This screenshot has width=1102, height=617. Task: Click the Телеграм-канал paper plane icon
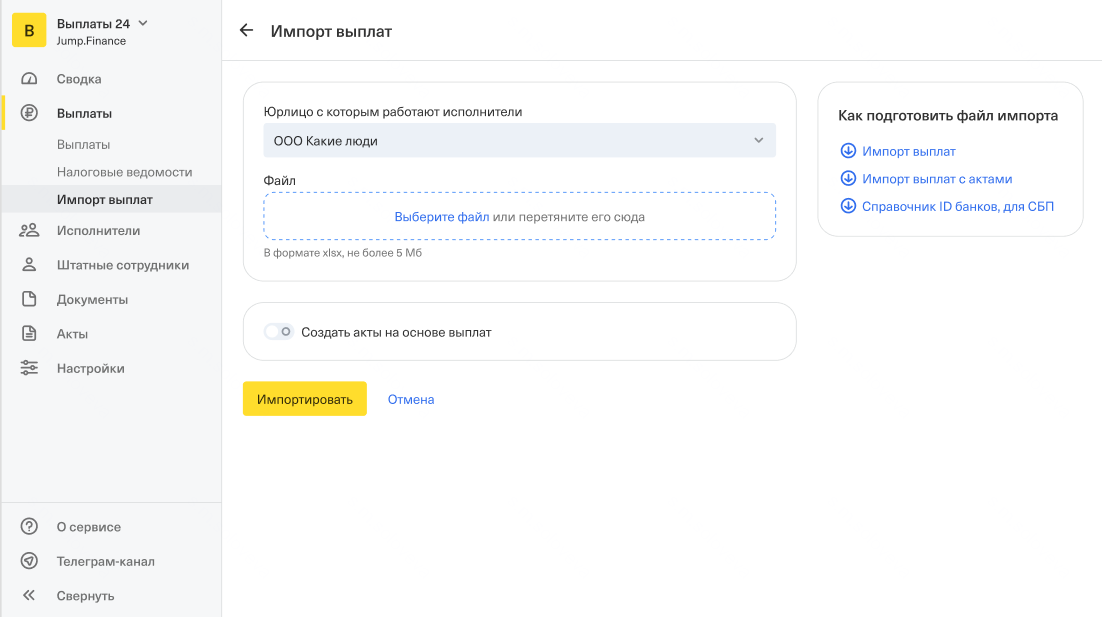coord(29,561)
